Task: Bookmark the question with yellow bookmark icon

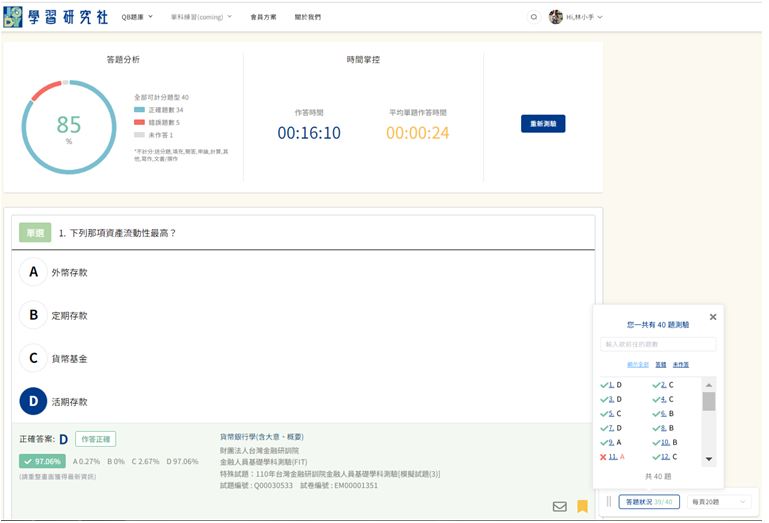Action: (582, 507)
